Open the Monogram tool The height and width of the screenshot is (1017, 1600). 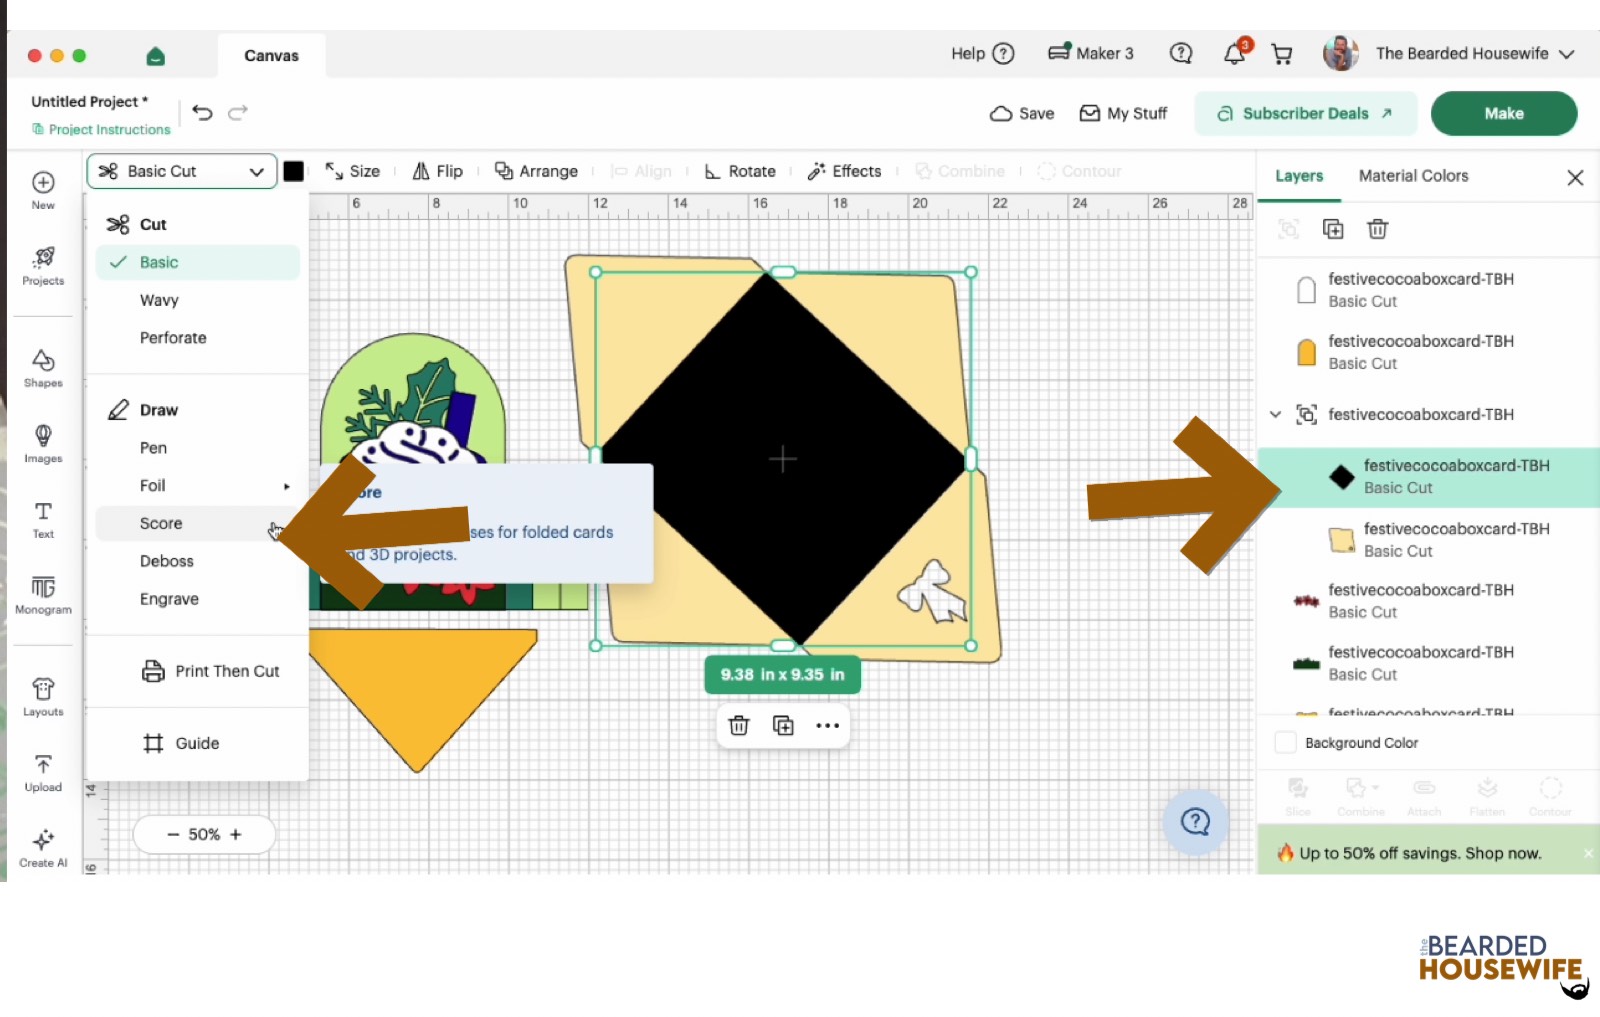coord(43,594)
